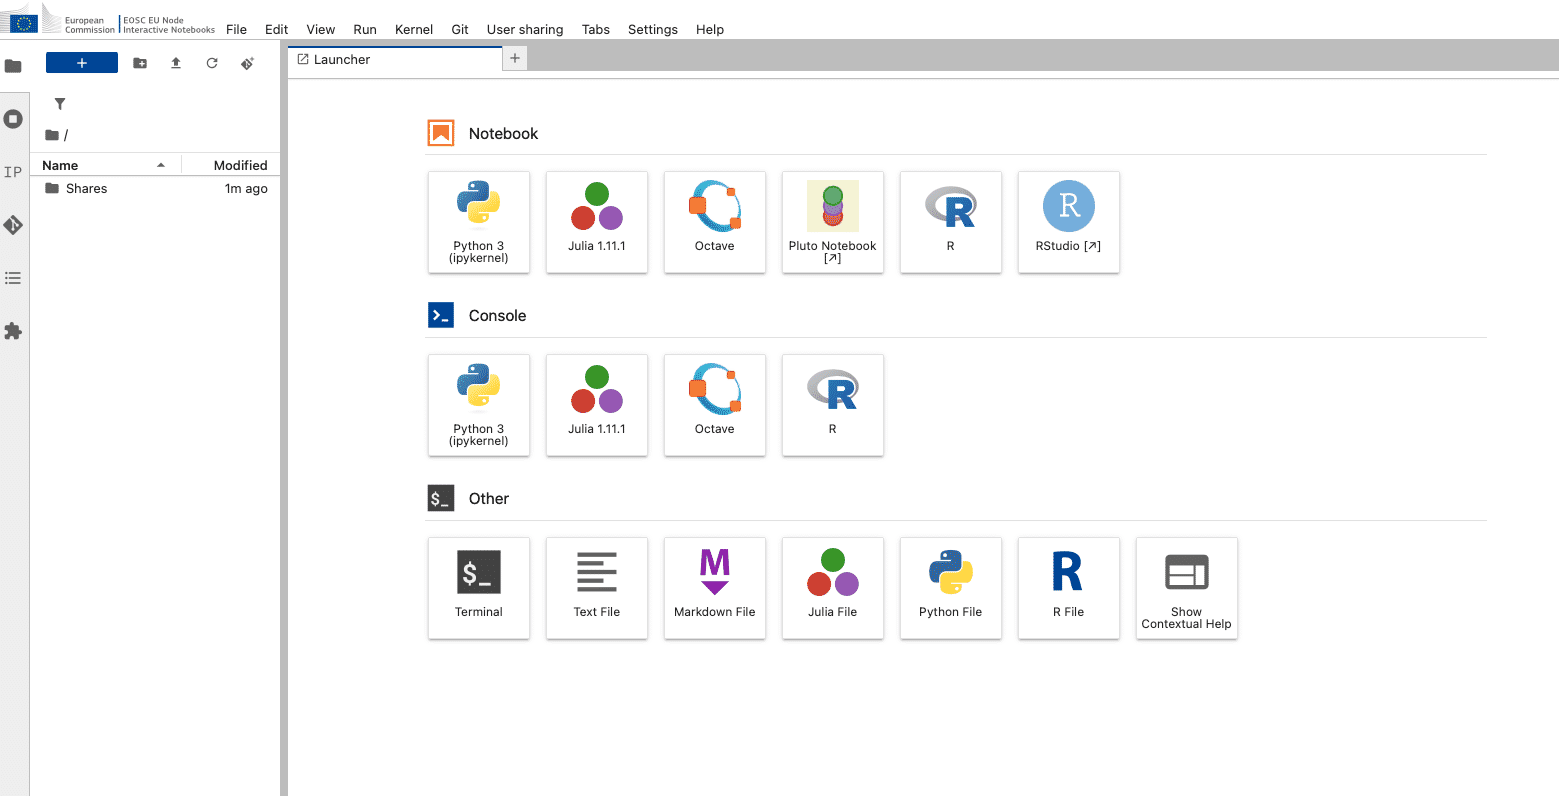Click the '1m ago' modified text
Image resolution: width=1559 pixels, height=796 pixels.
click(x=246, y=188)
